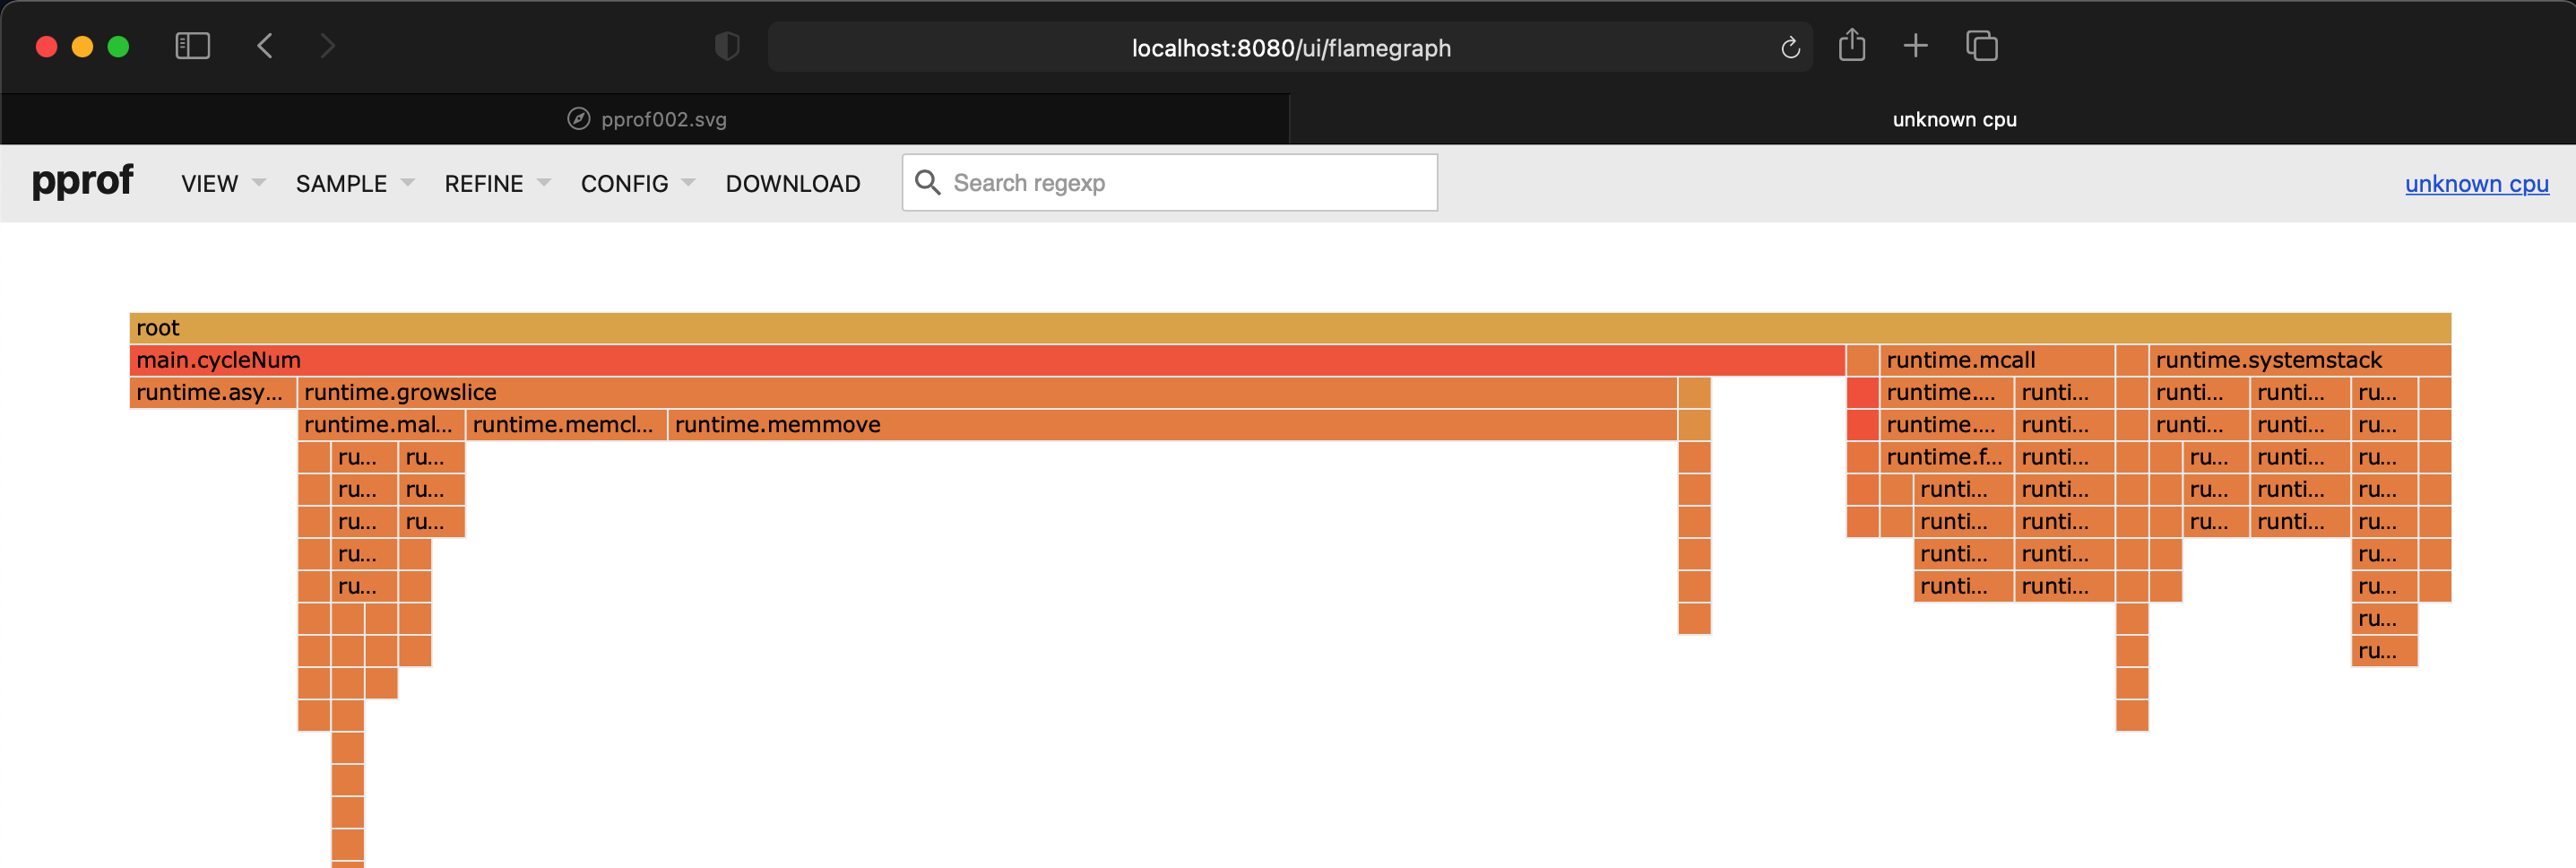Select the runtime.mcall frame

pos(1997,360)
